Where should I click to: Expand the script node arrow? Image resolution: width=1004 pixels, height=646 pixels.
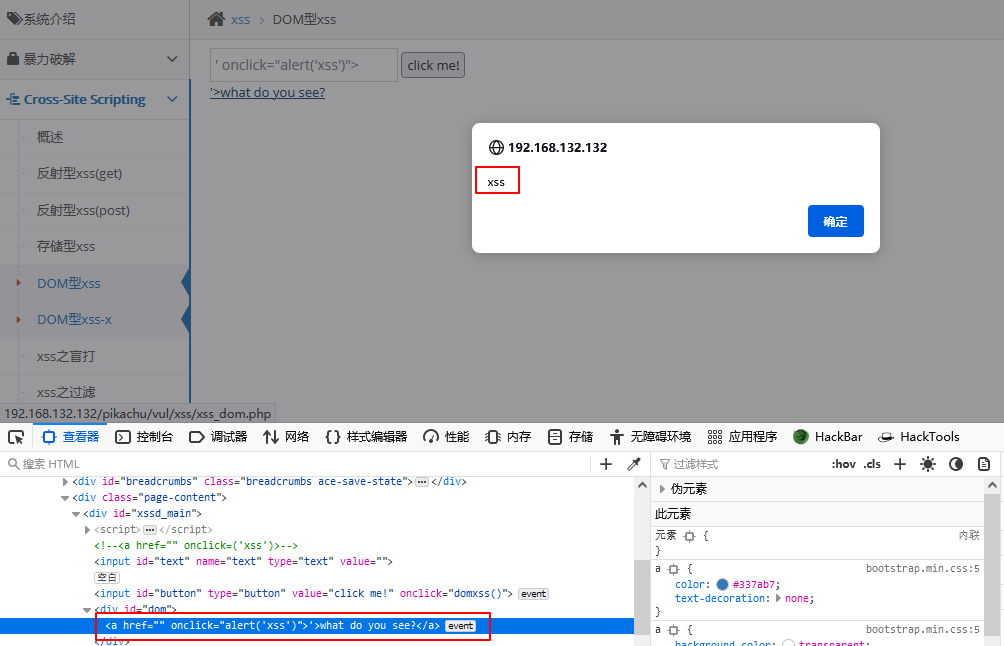click(87, 530)
